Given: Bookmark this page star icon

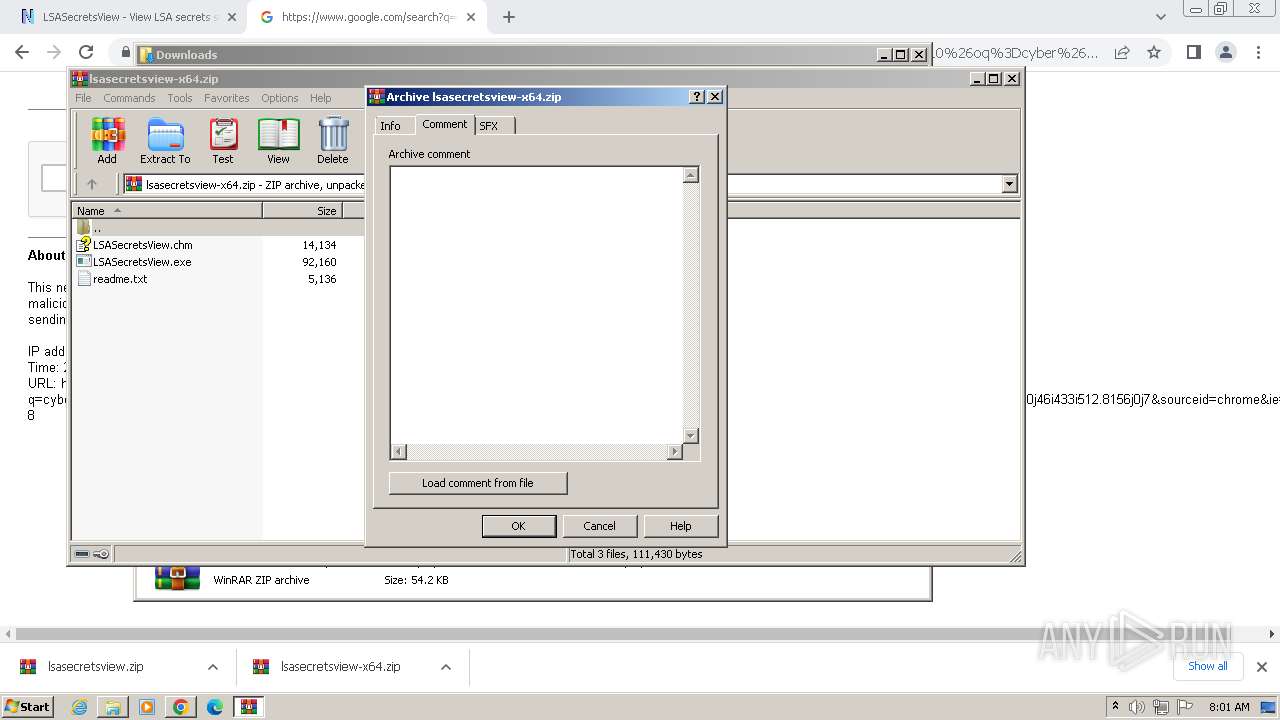Looking at the screenshot, I should click(x=1154, y=53).
